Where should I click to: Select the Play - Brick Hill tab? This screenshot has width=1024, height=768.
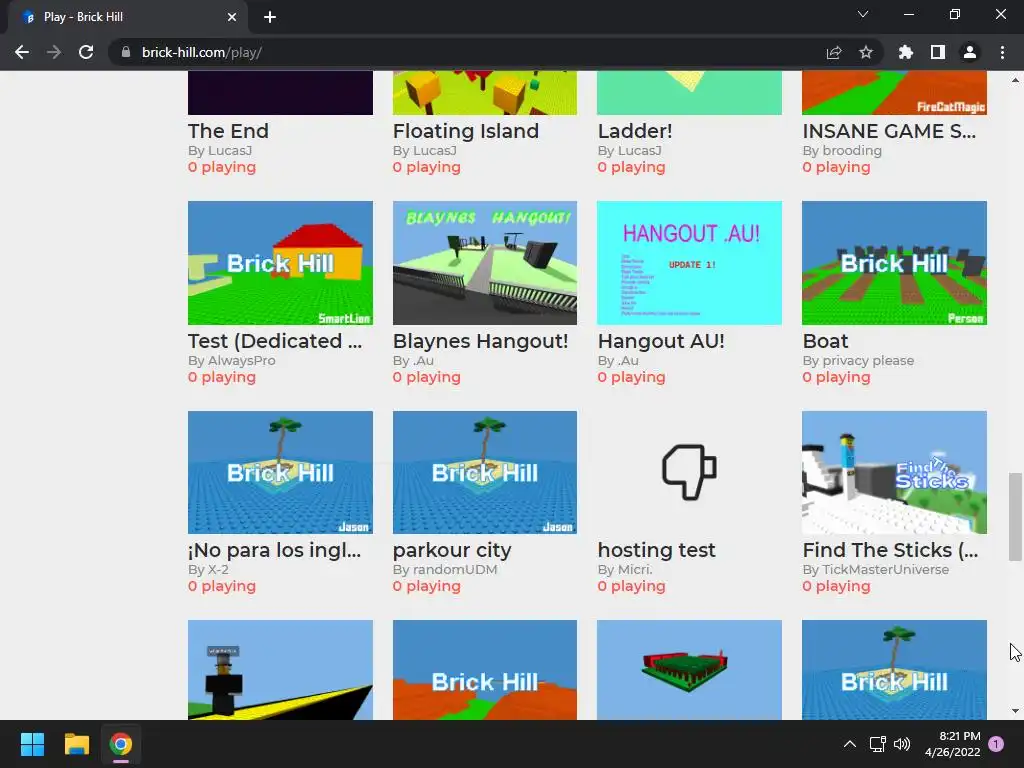click(127, 17)
